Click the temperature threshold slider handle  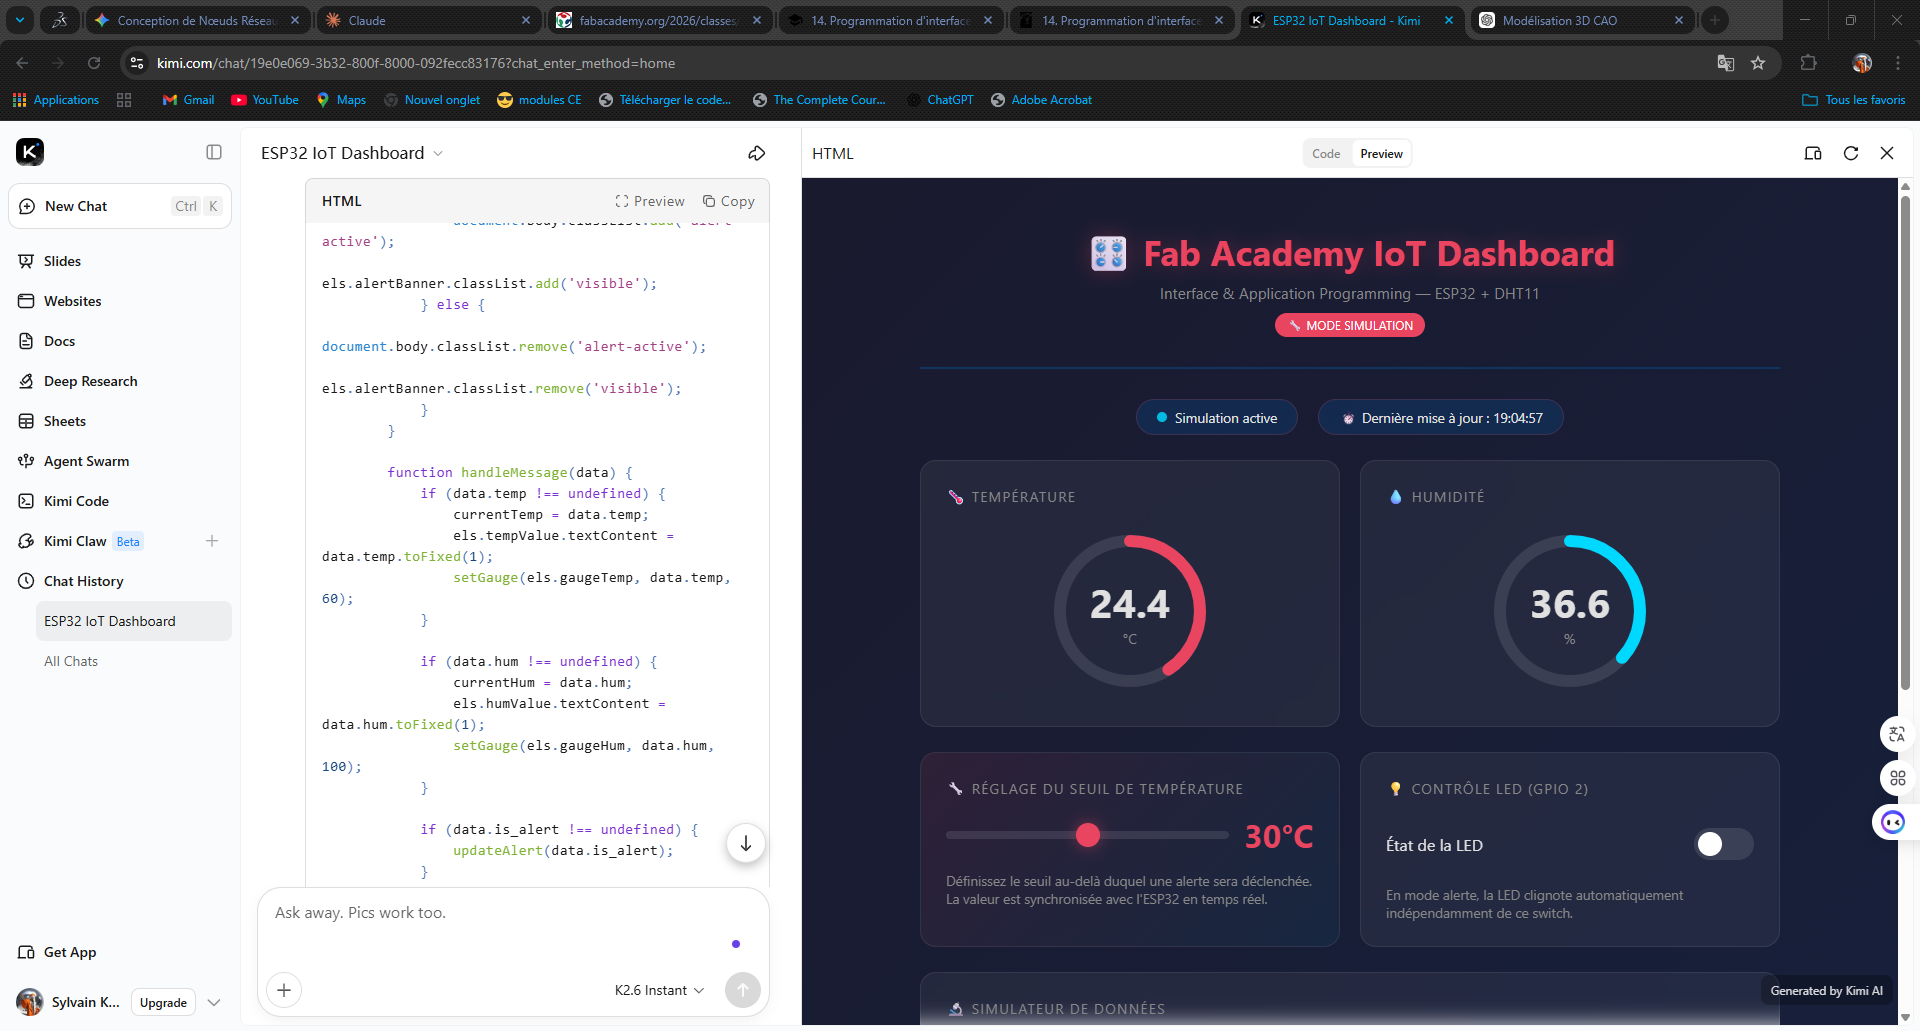click(1088, 835)
